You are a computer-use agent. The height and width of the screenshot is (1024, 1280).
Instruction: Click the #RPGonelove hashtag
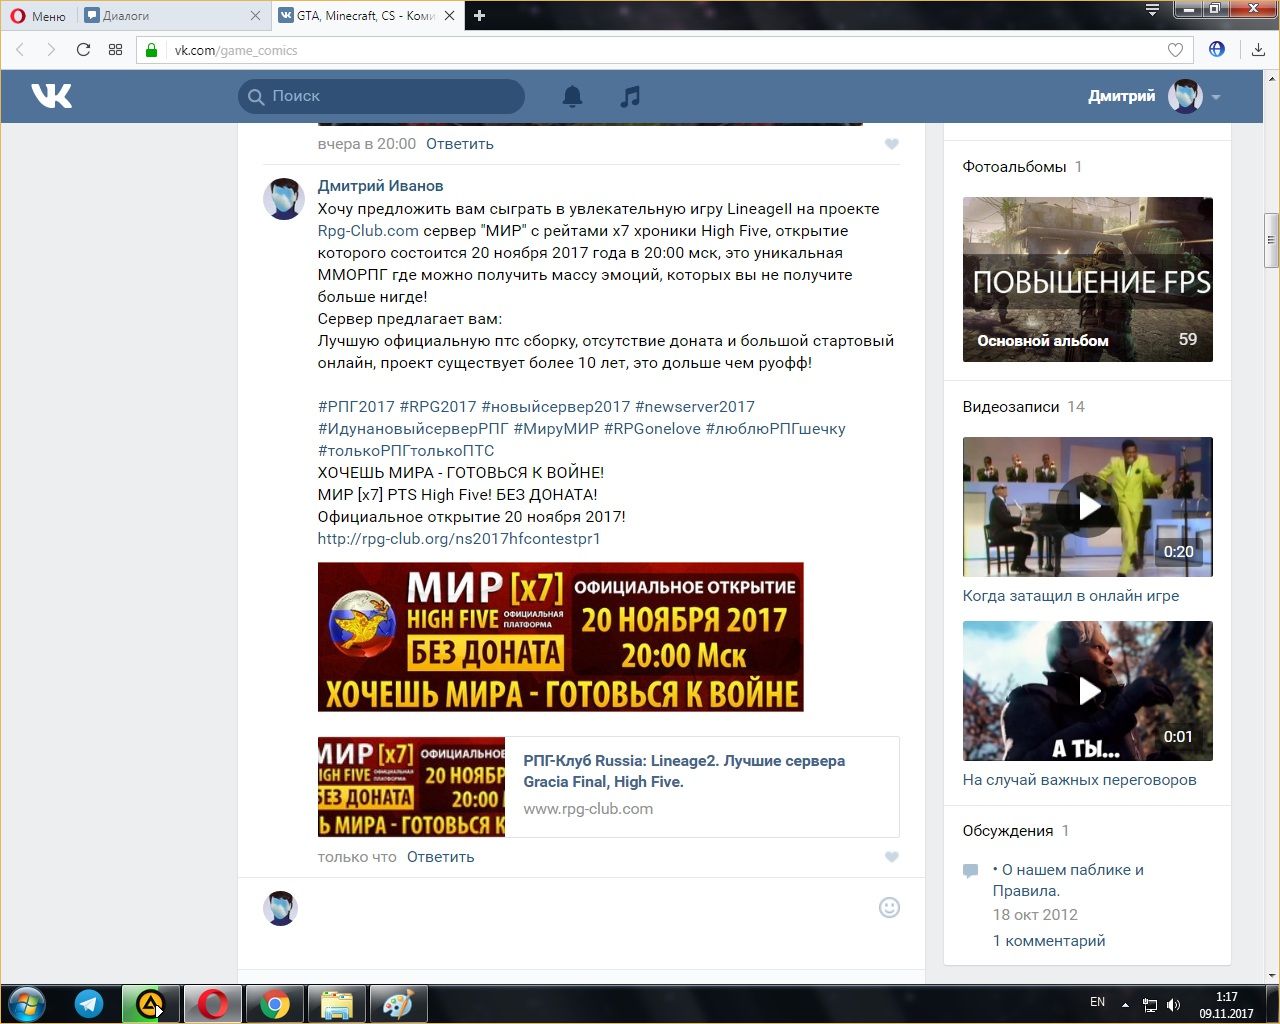[x=652, y=429]
